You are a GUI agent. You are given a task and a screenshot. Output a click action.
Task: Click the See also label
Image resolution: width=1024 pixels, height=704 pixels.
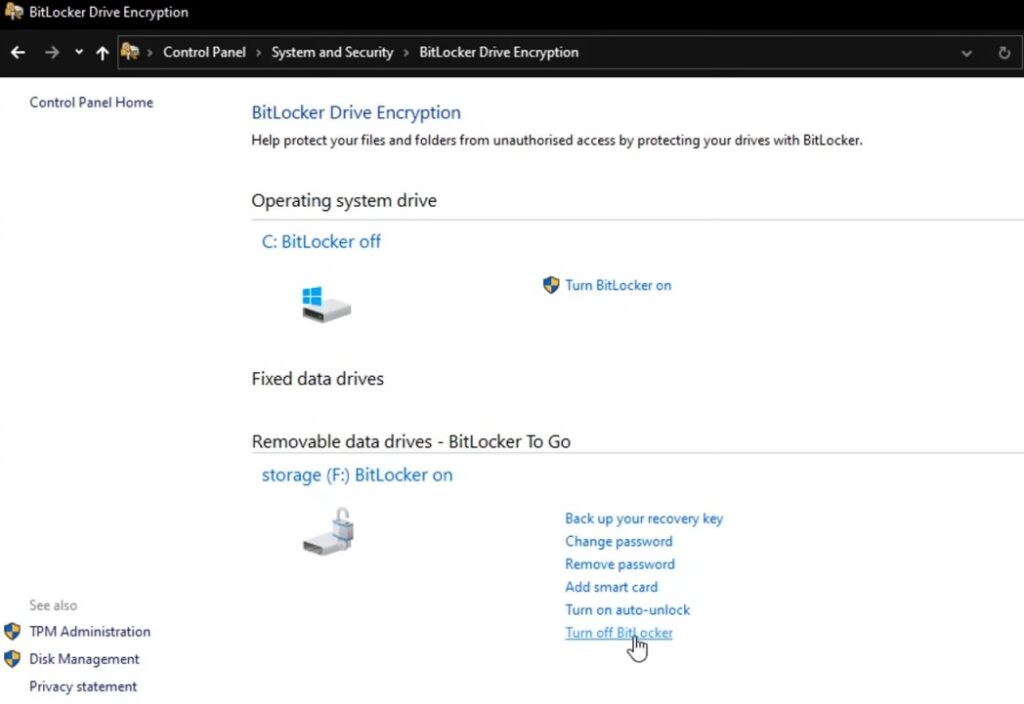click(x=53, y=605)
